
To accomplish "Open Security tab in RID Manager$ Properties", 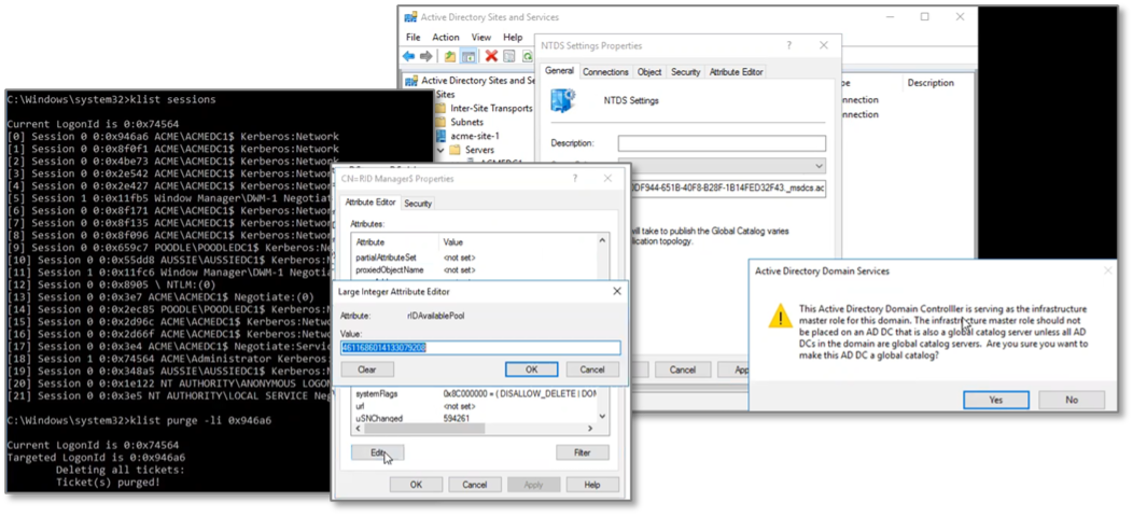I will tap(418, 203).
